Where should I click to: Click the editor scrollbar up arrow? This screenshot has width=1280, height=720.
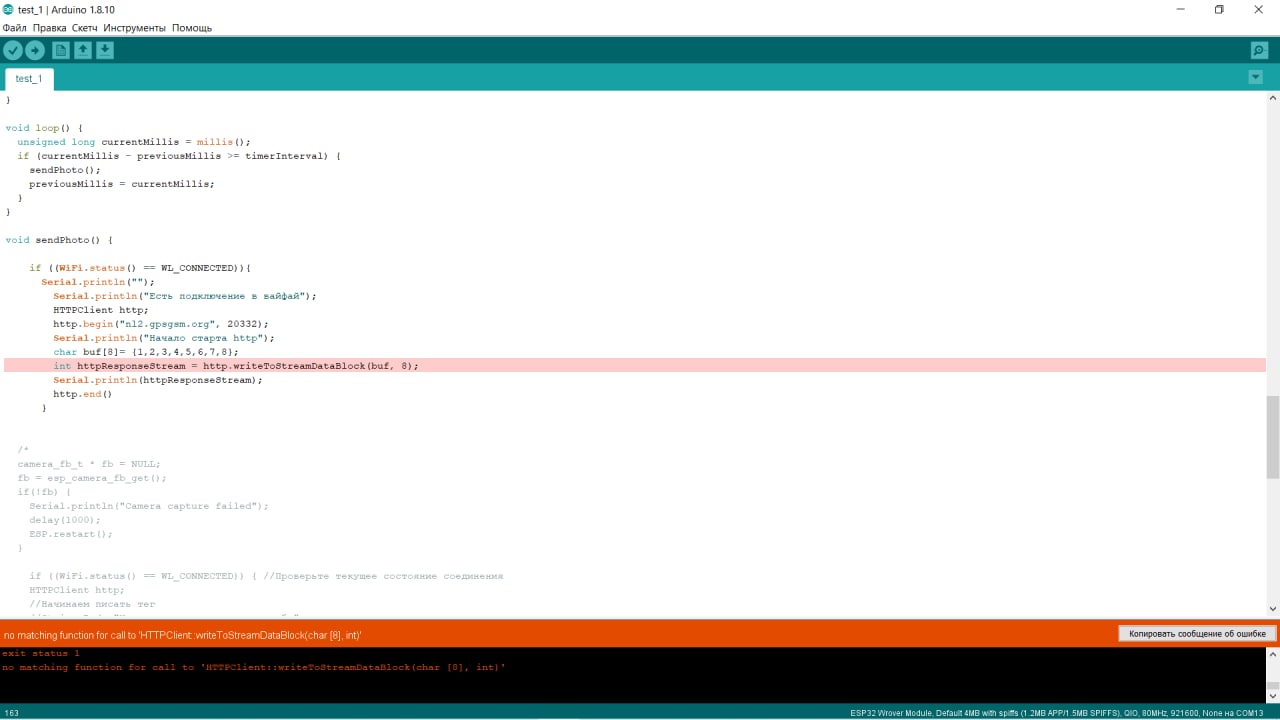[1272, 99]
